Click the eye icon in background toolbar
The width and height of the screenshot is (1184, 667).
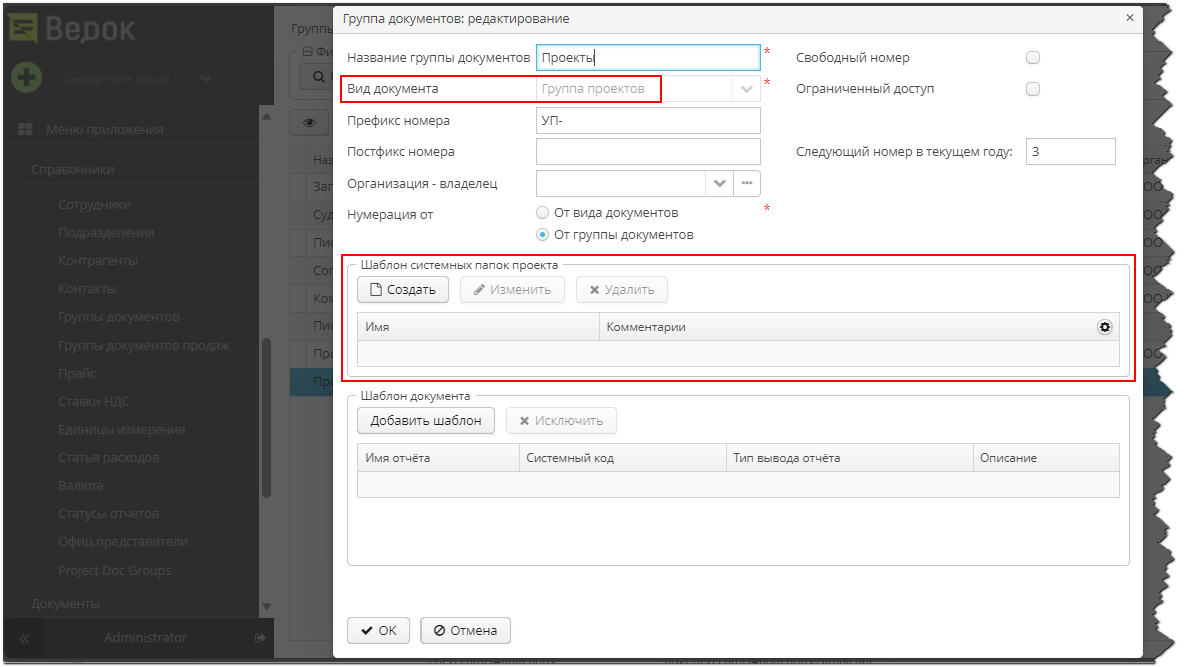tap(310, 123)
